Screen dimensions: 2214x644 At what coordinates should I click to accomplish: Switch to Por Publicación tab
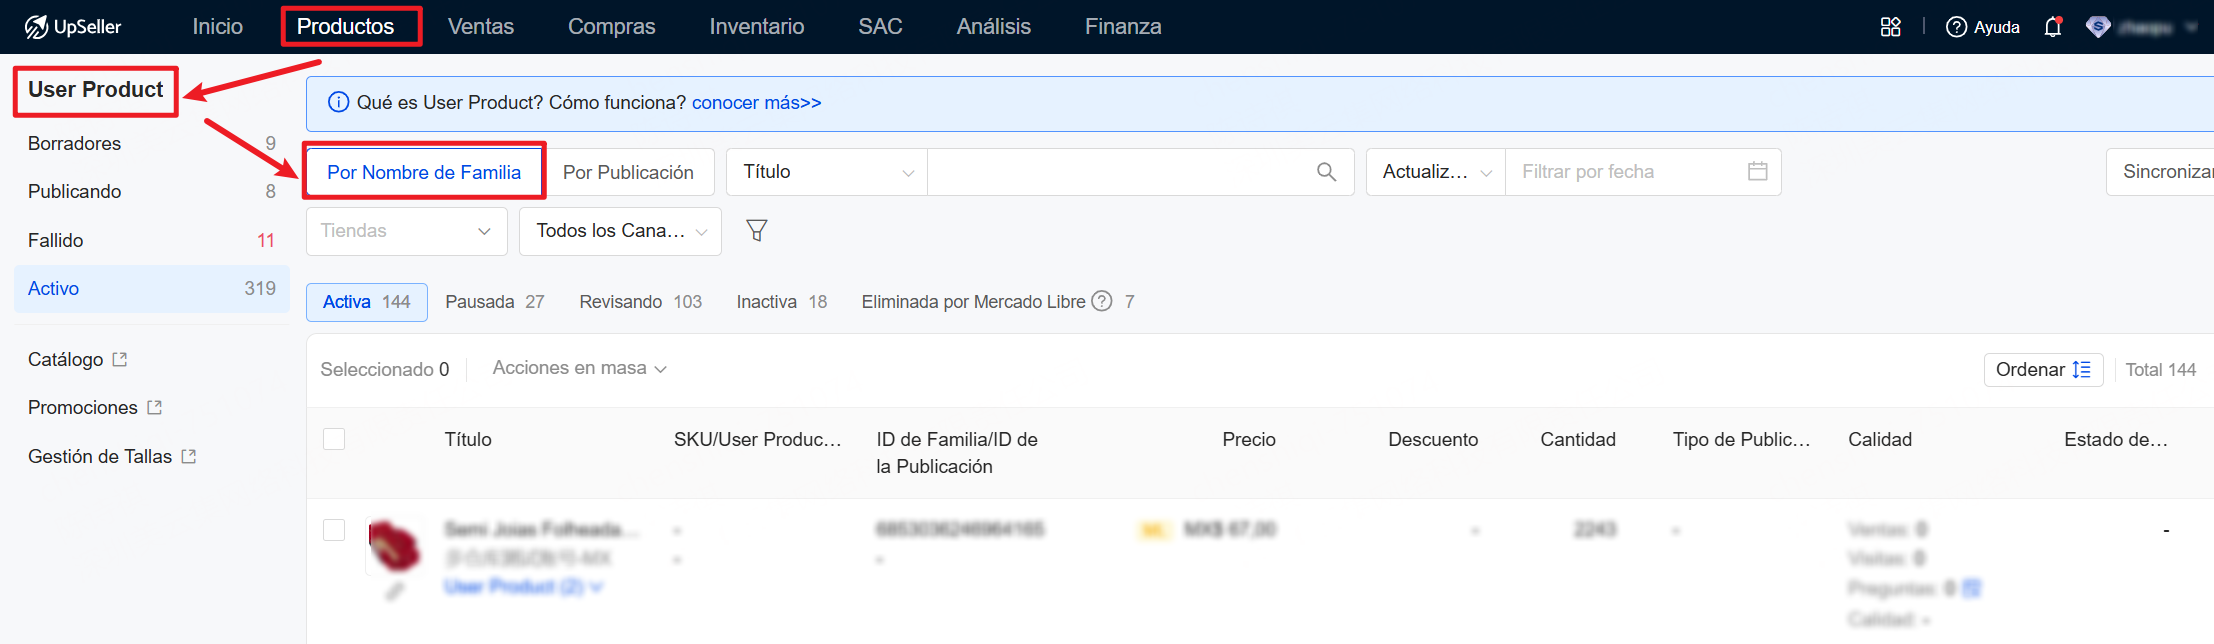[x=629, y=172]
